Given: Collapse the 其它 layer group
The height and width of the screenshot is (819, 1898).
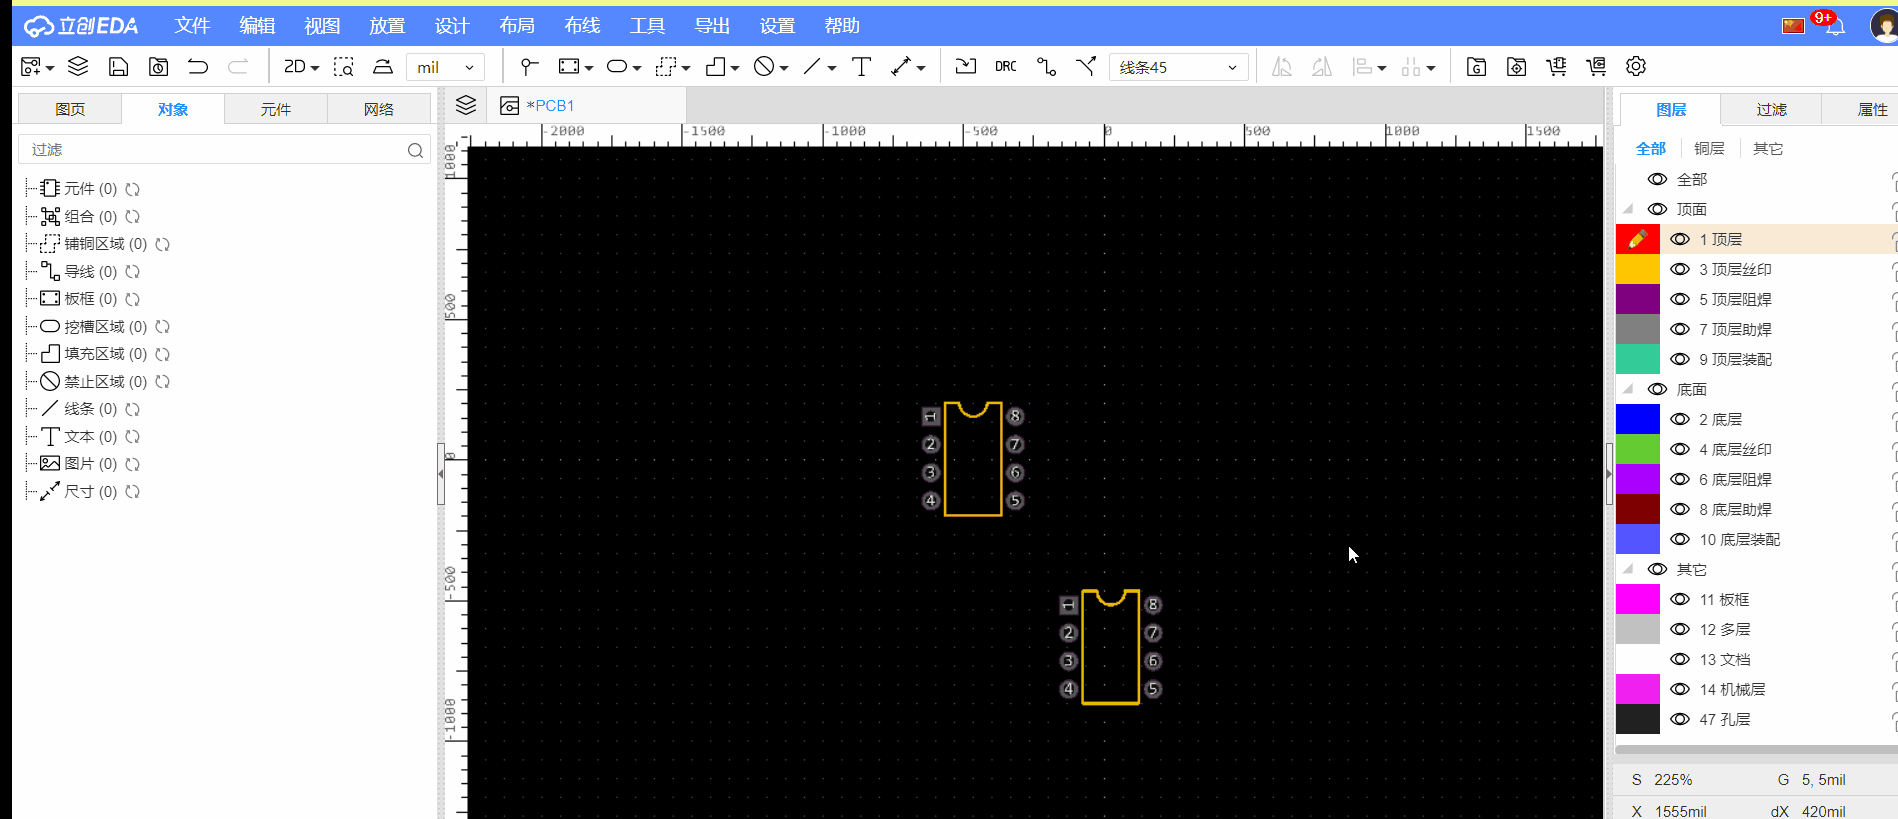Looking at the screenshot, I should pos(1628,569).
